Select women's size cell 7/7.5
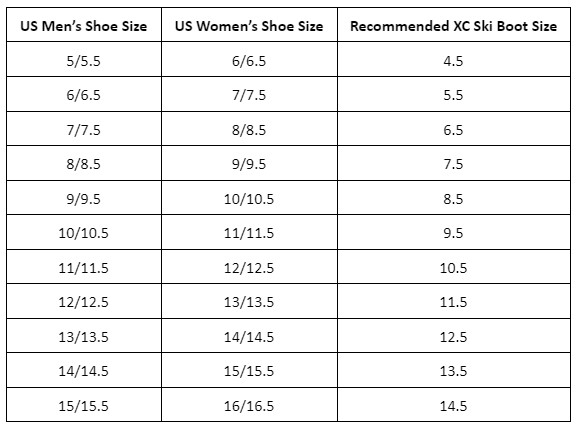The width and height of the screenshot is (578, 428). pyautogui.click(x=249, y=94)
